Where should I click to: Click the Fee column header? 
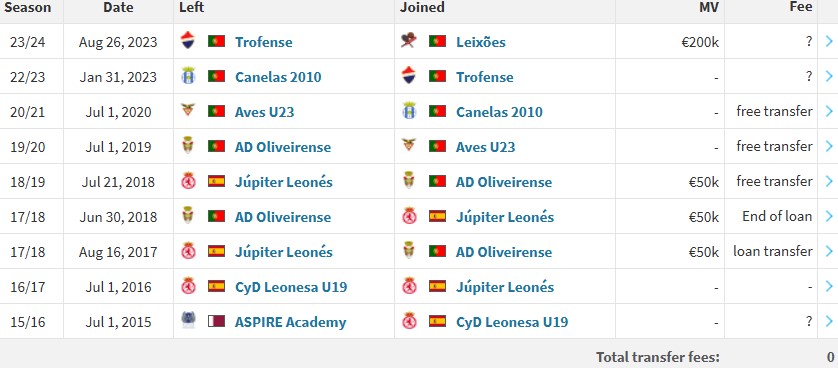coord(801,6)
